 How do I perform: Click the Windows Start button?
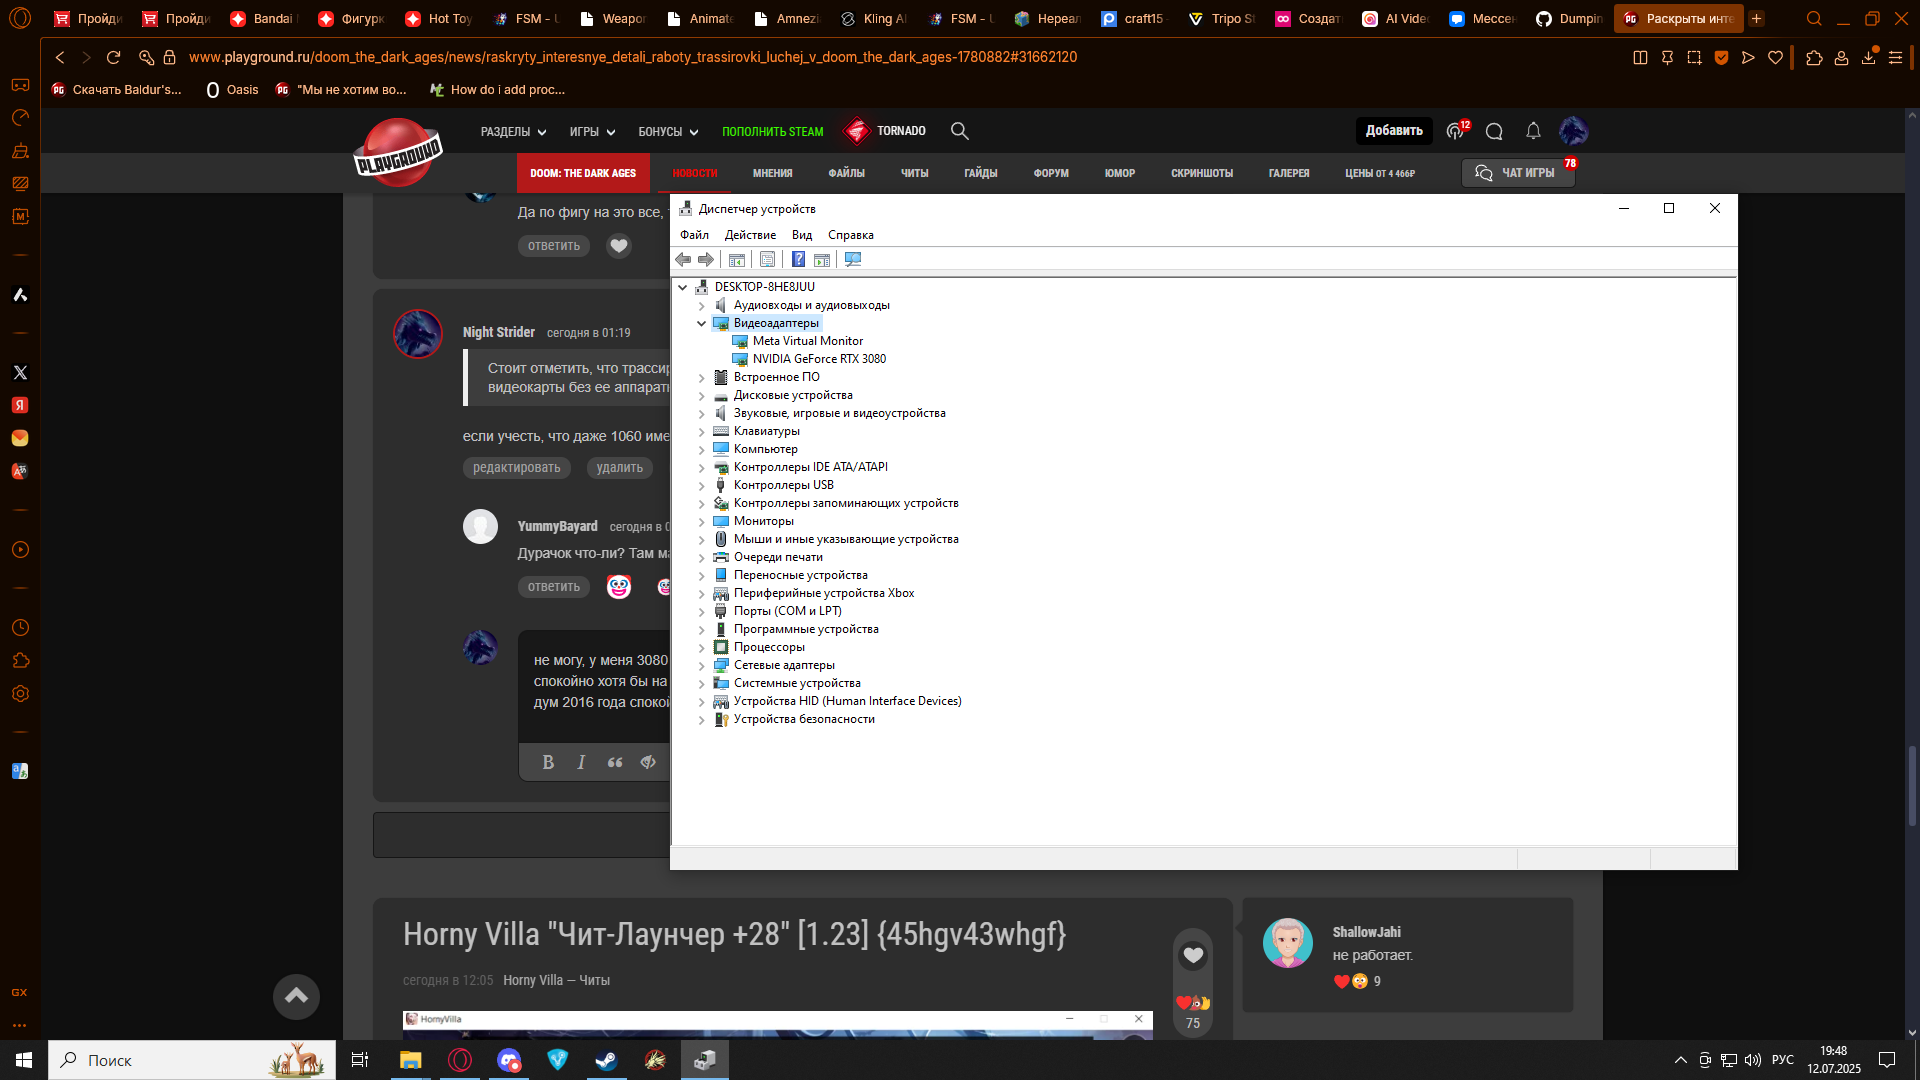pos(24,1060)
